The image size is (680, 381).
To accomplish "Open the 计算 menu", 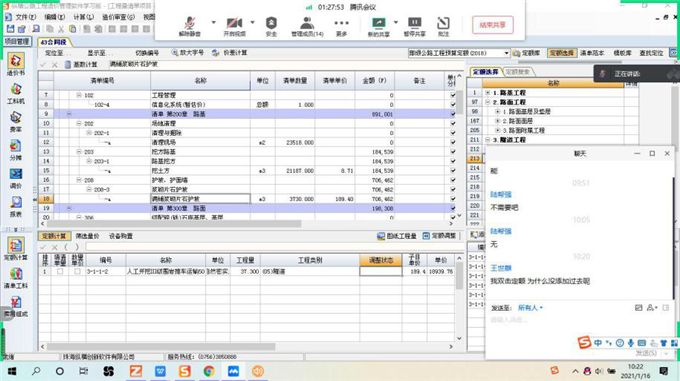I will [84, 17].
